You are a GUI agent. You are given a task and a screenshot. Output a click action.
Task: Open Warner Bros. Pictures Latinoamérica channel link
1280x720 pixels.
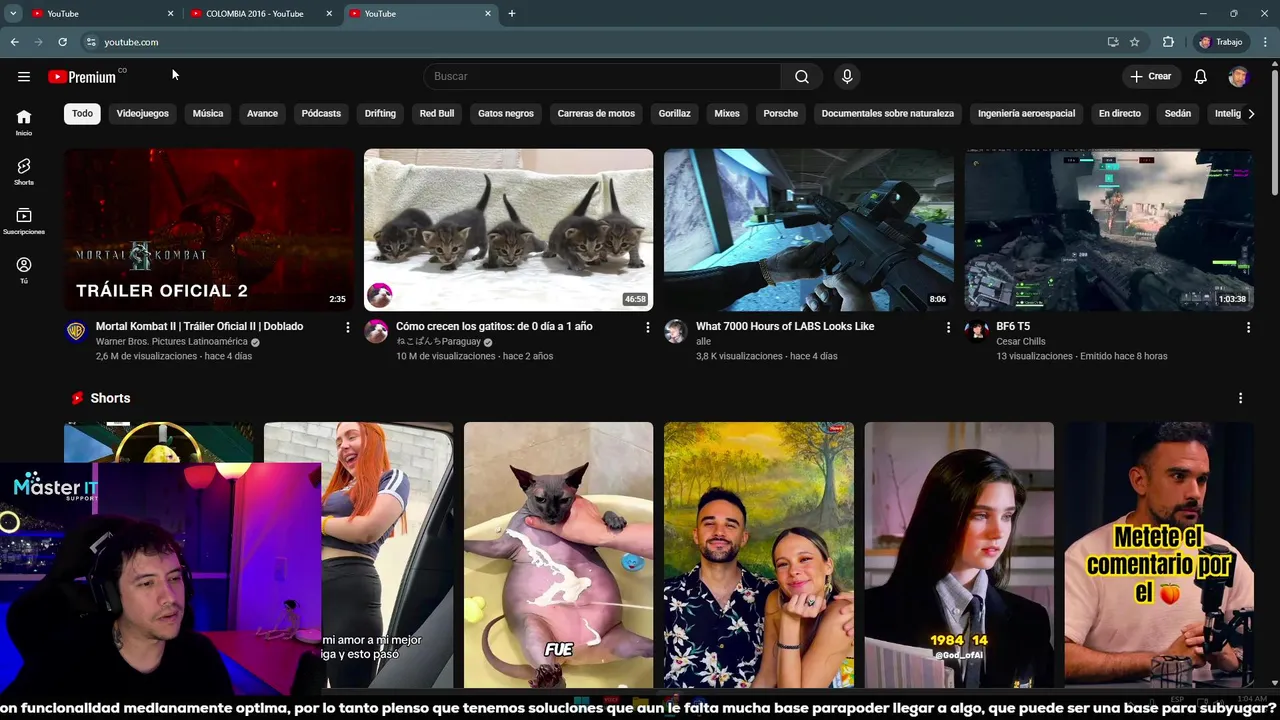pyautogui.click(x=171, y=342)
